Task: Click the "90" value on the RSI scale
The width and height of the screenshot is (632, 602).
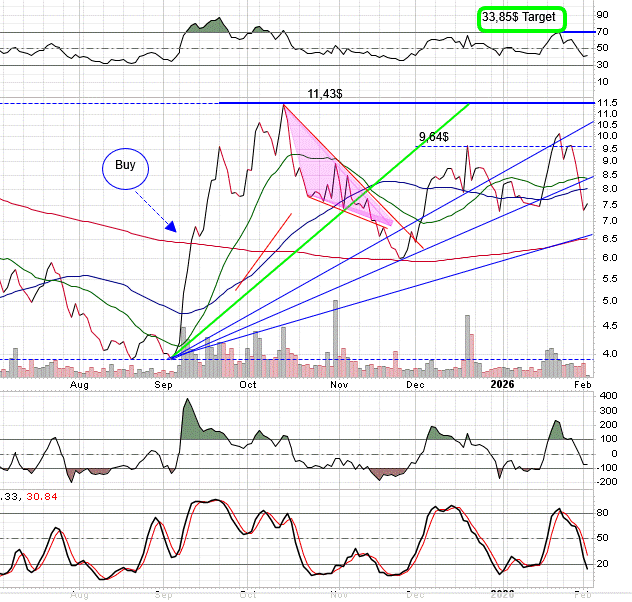Action: [x=602, y=15]
